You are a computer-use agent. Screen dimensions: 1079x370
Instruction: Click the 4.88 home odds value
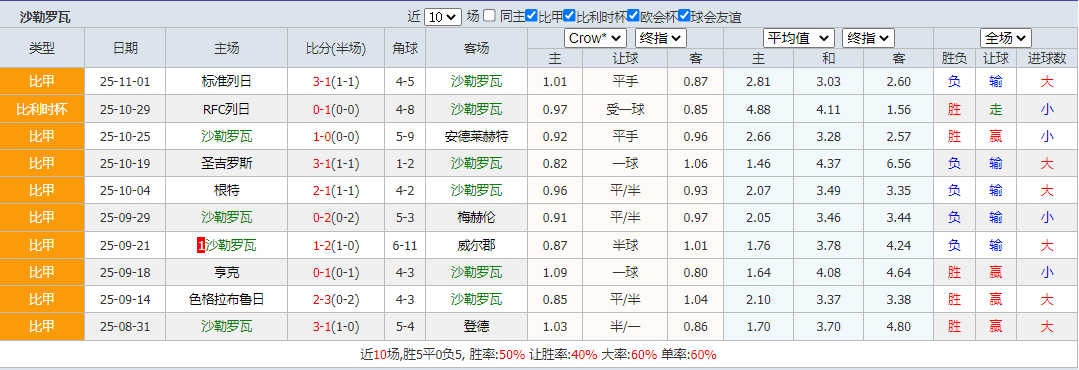tap(758, 109)
